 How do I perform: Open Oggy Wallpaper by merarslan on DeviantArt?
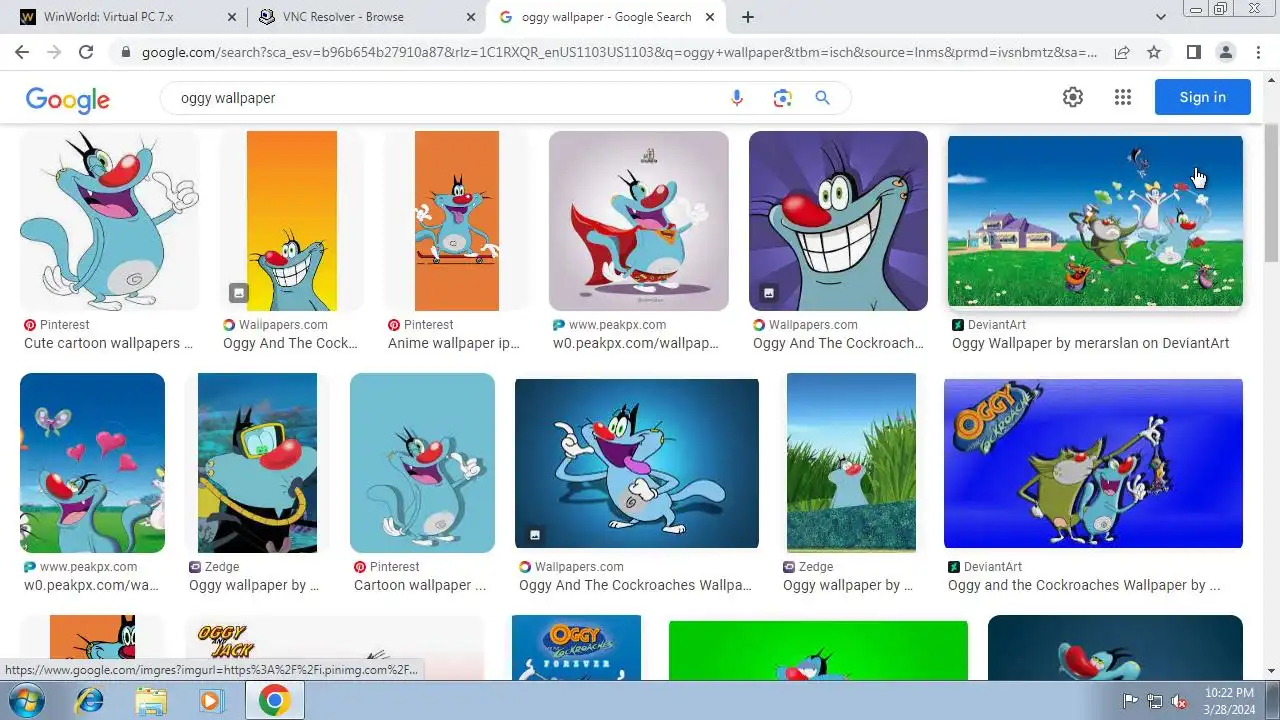[1090, 343]
